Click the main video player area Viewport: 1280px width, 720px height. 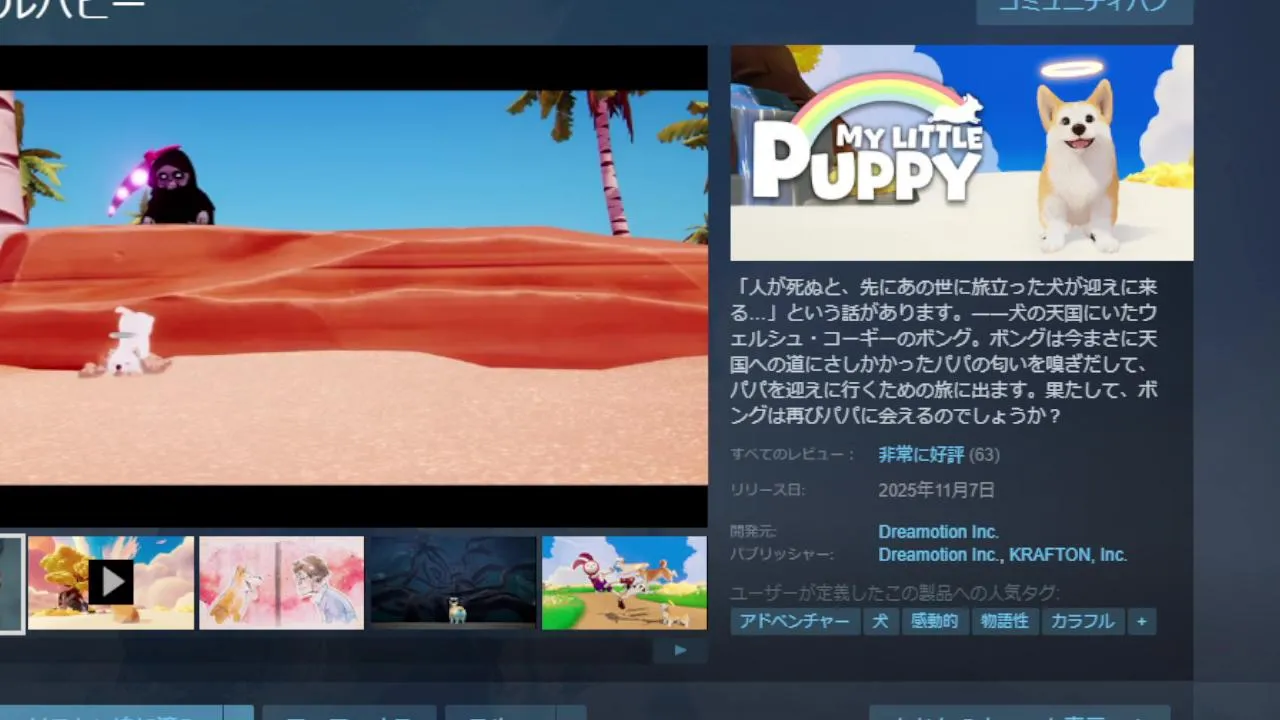pos(353,287)
